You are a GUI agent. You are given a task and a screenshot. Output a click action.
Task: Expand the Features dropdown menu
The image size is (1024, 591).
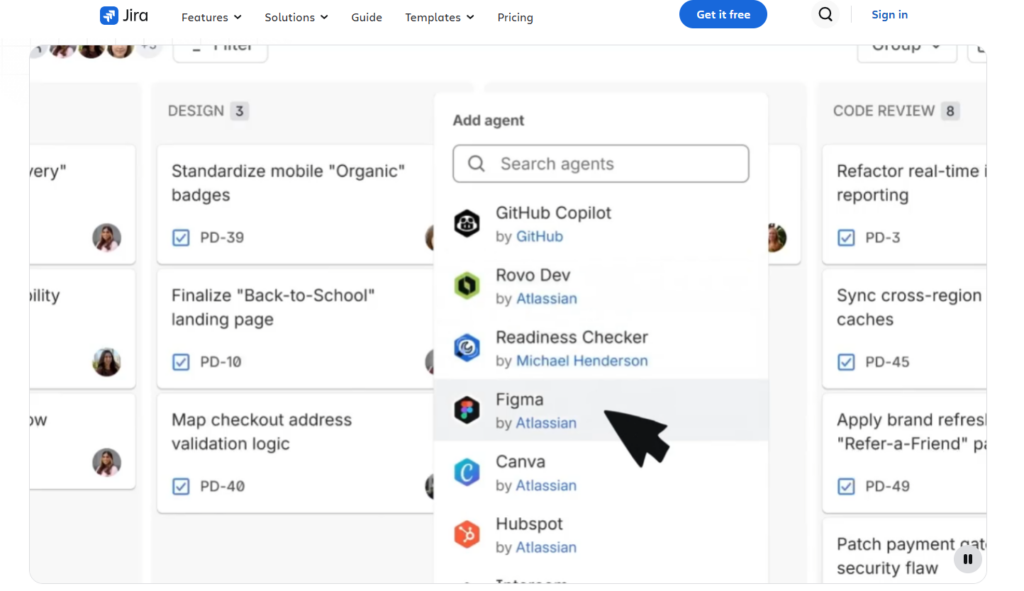[211, 17]
